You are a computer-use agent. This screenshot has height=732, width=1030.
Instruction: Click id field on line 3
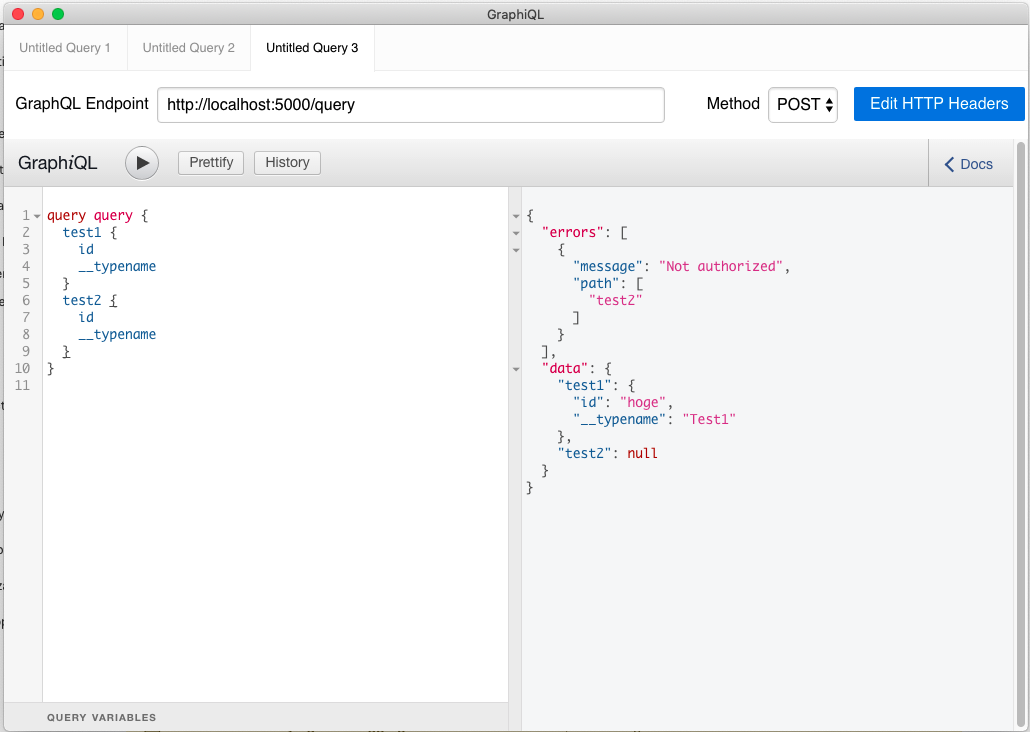pos(86,250)
